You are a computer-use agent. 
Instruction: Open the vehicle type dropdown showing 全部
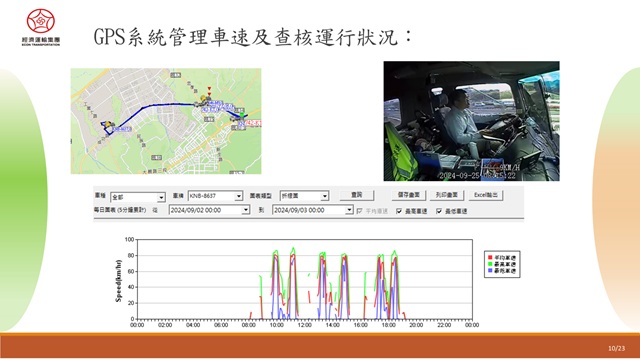138,197
